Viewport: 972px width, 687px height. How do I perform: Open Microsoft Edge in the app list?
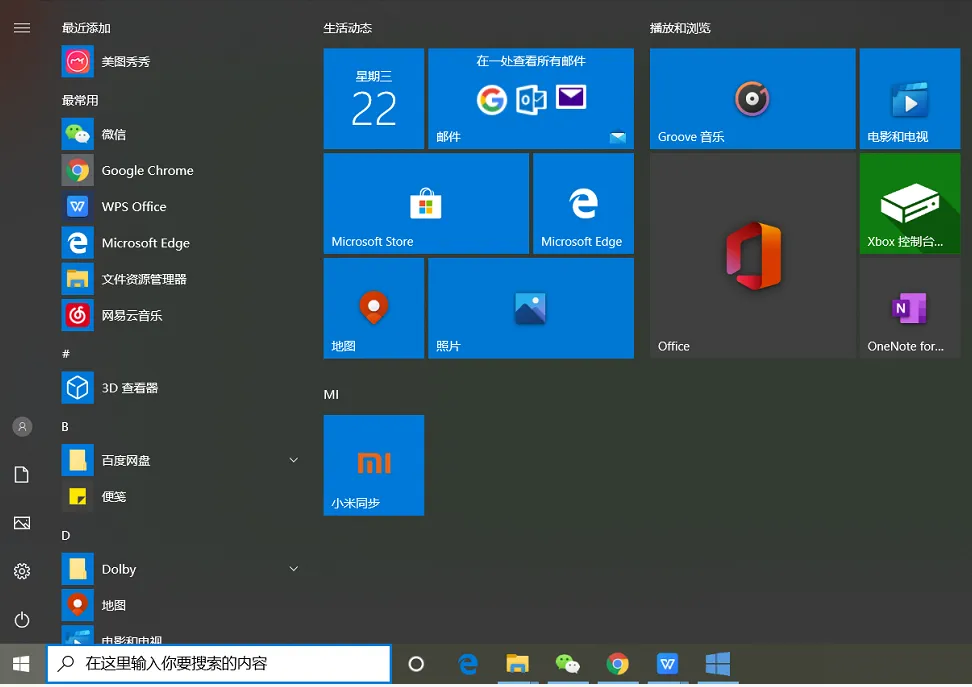[x=180, y=243]
